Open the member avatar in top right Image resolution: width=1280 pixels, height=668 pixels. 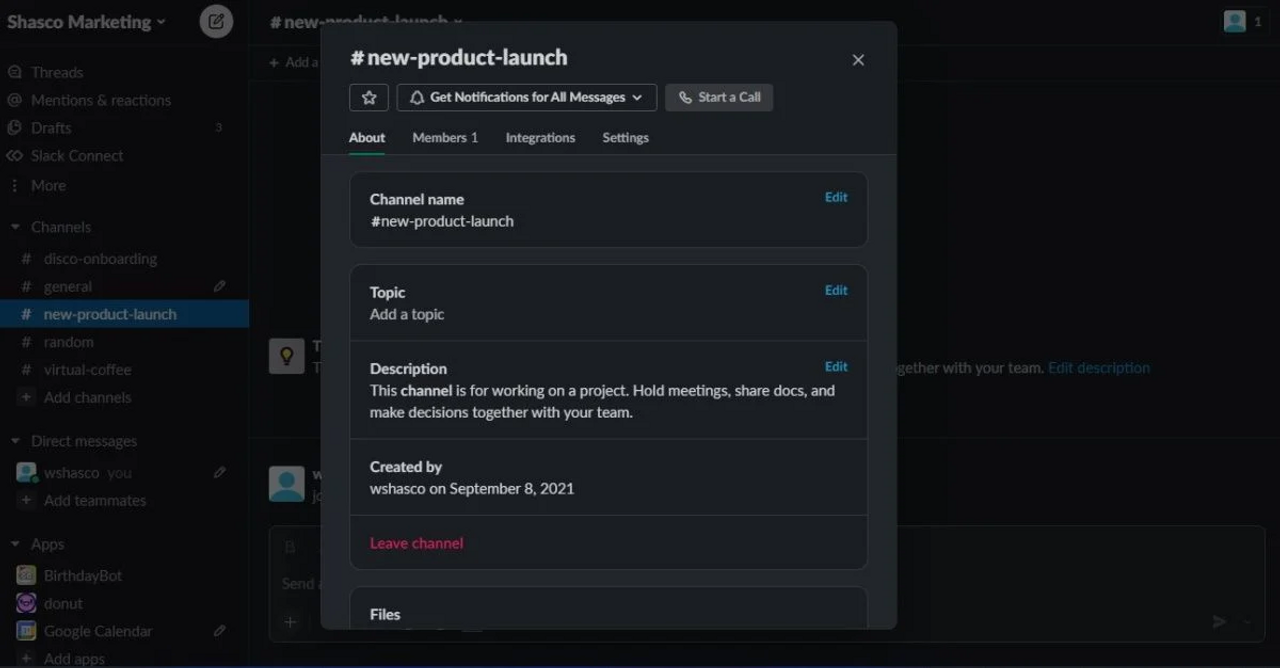tap(1235, 21)
